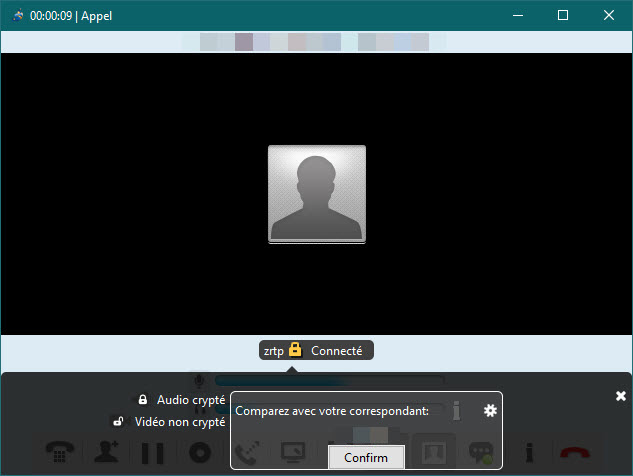Click the transfer call icon
Screen dimensions: 633x476
(x=248, y=453)
